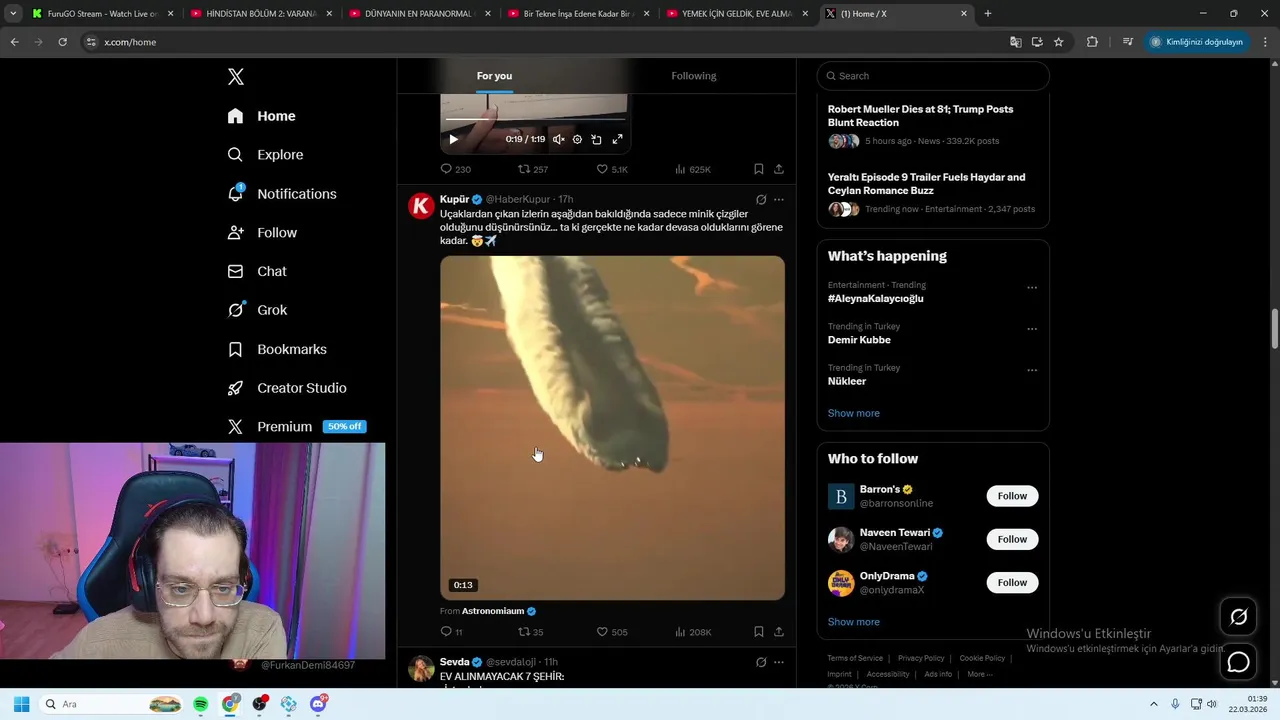Open Chat in the sidebar
The image size is (1280, 720).
257,271
